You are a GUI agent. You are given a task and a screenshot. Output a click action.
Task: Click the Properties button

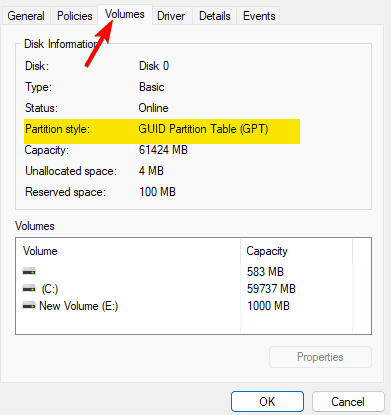tap(320, 357)
